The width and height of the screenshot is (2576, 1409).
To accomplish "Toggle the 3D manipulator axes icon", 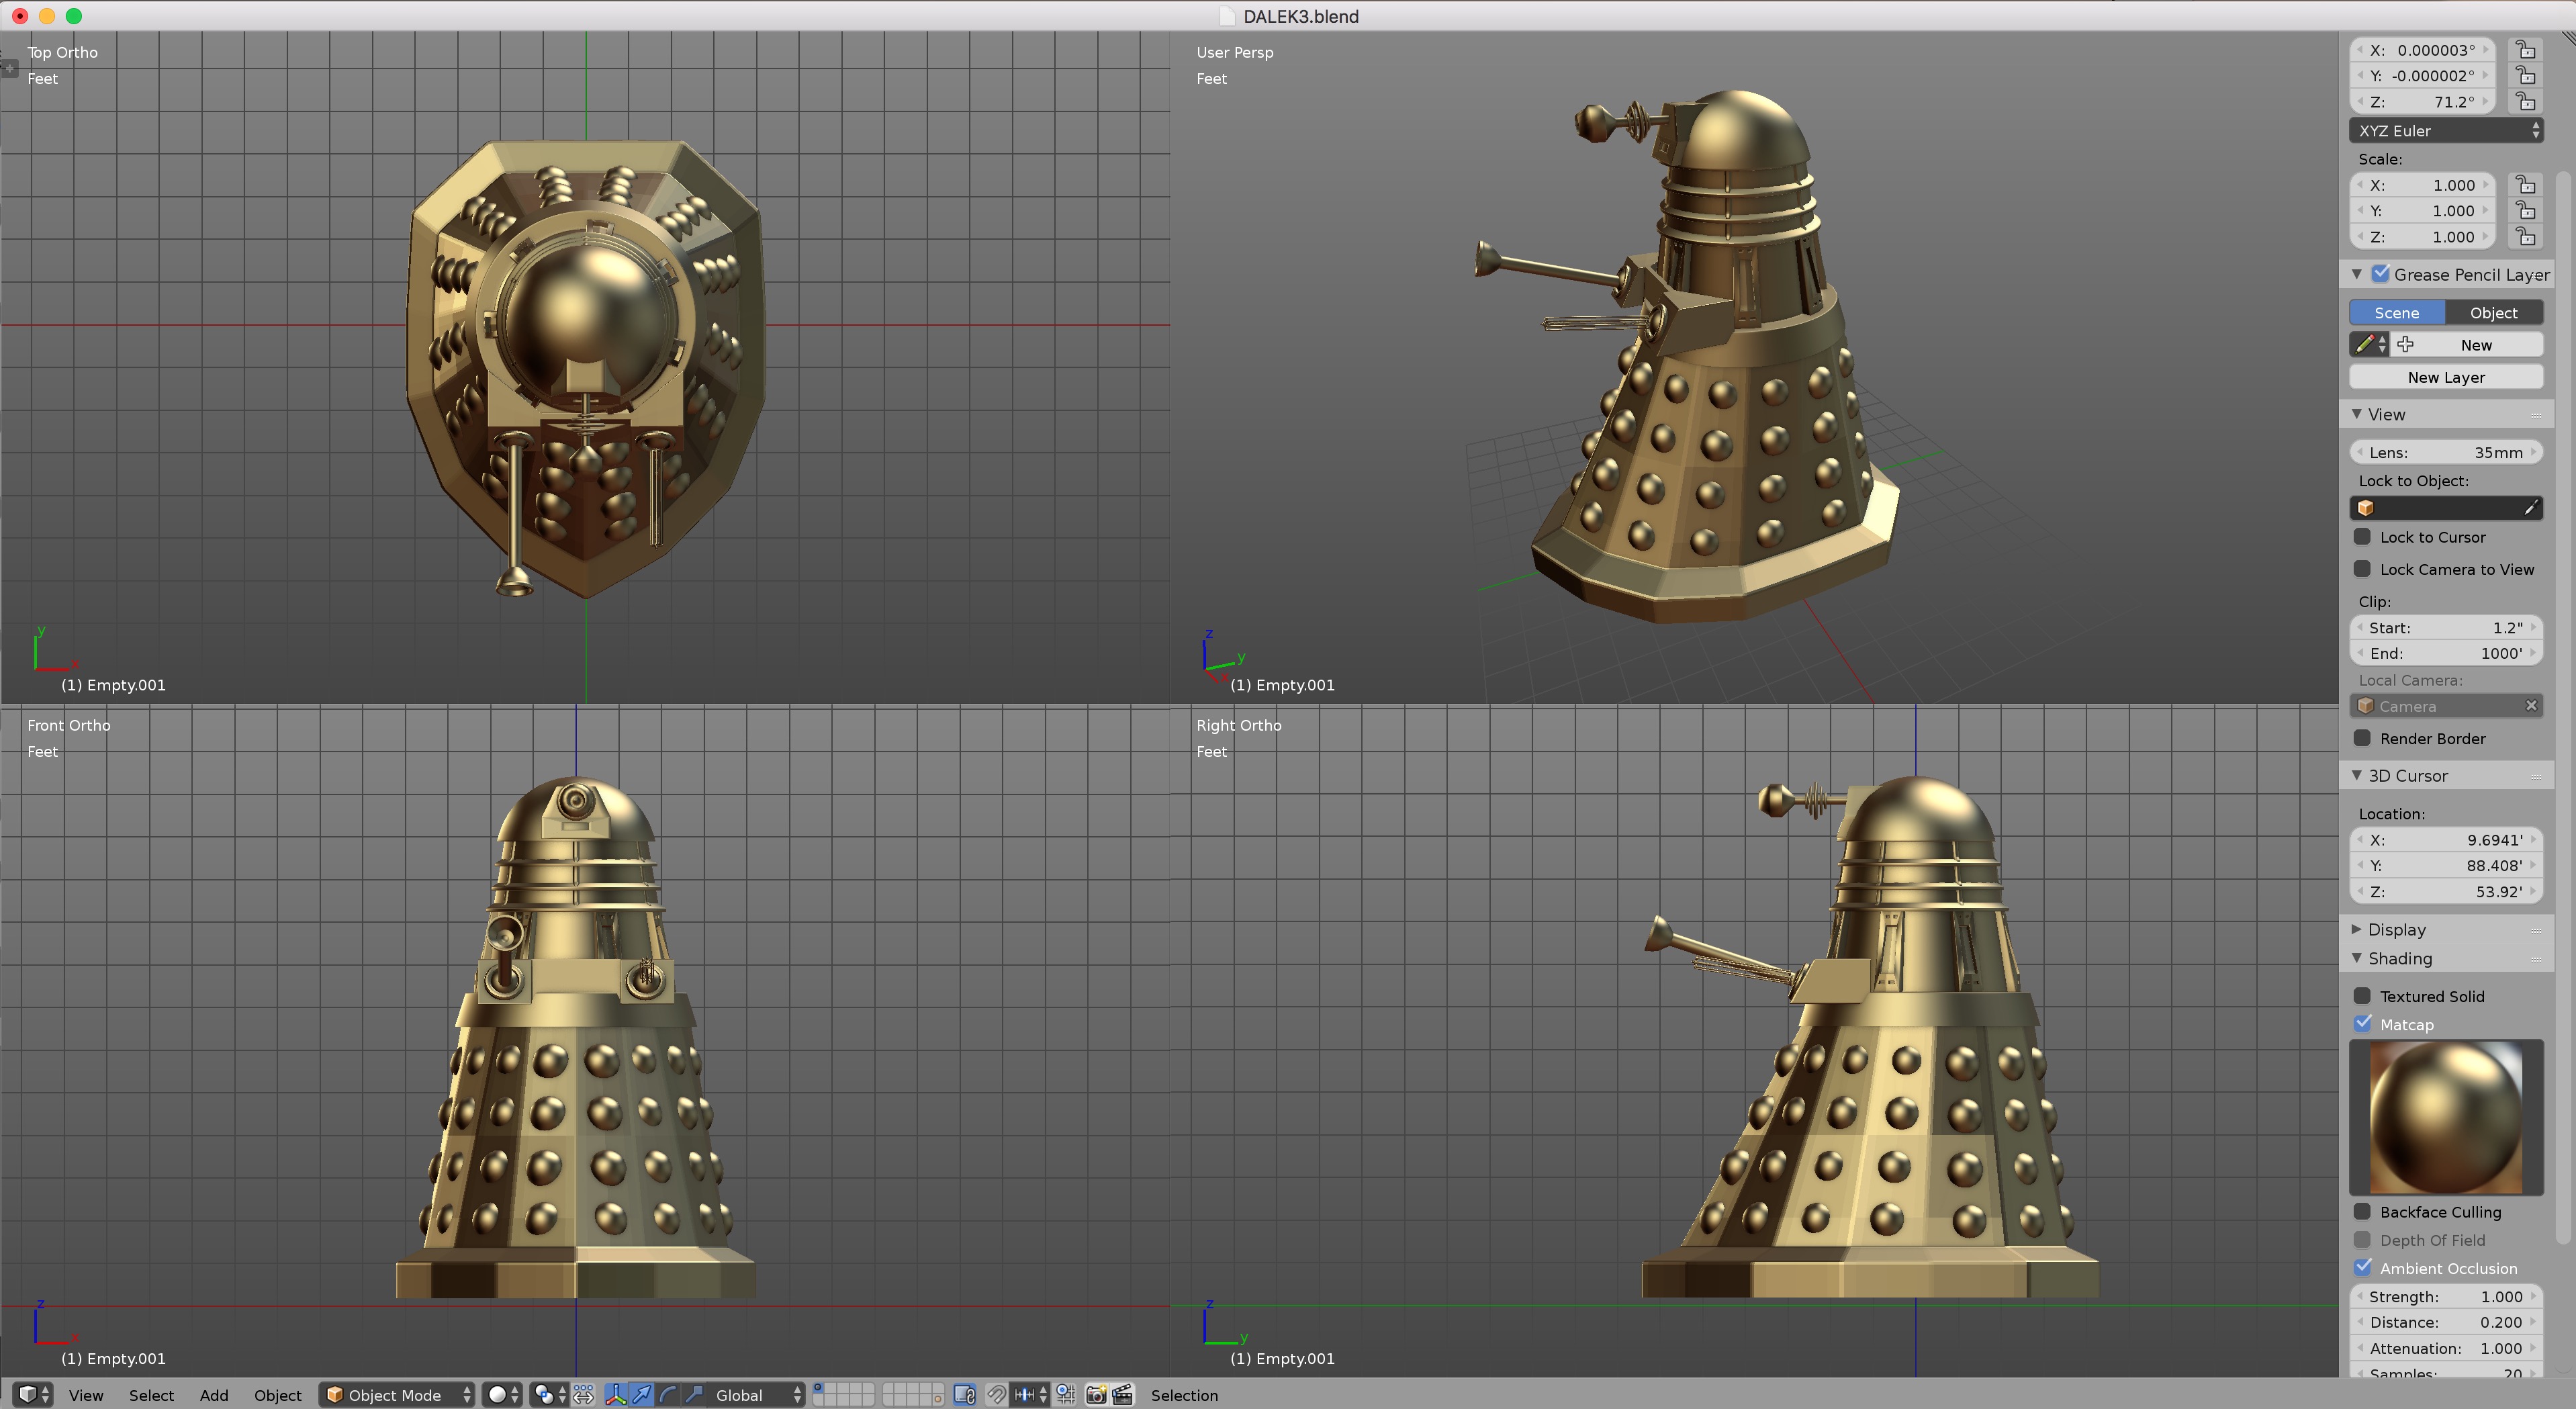I will coord(615,1394).
